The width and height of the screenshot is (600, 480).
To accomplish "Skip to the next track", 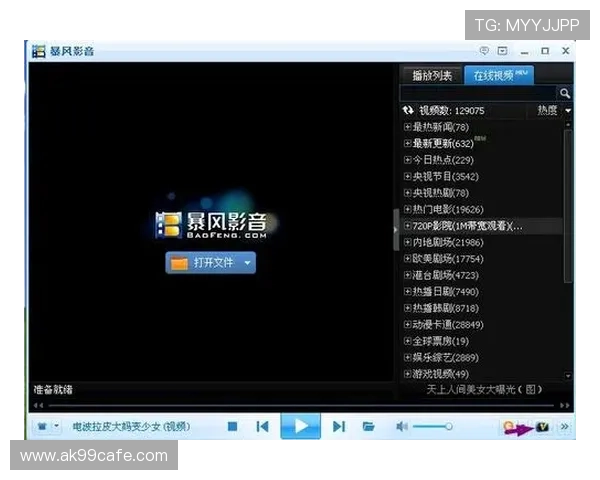I will [339, 426].
